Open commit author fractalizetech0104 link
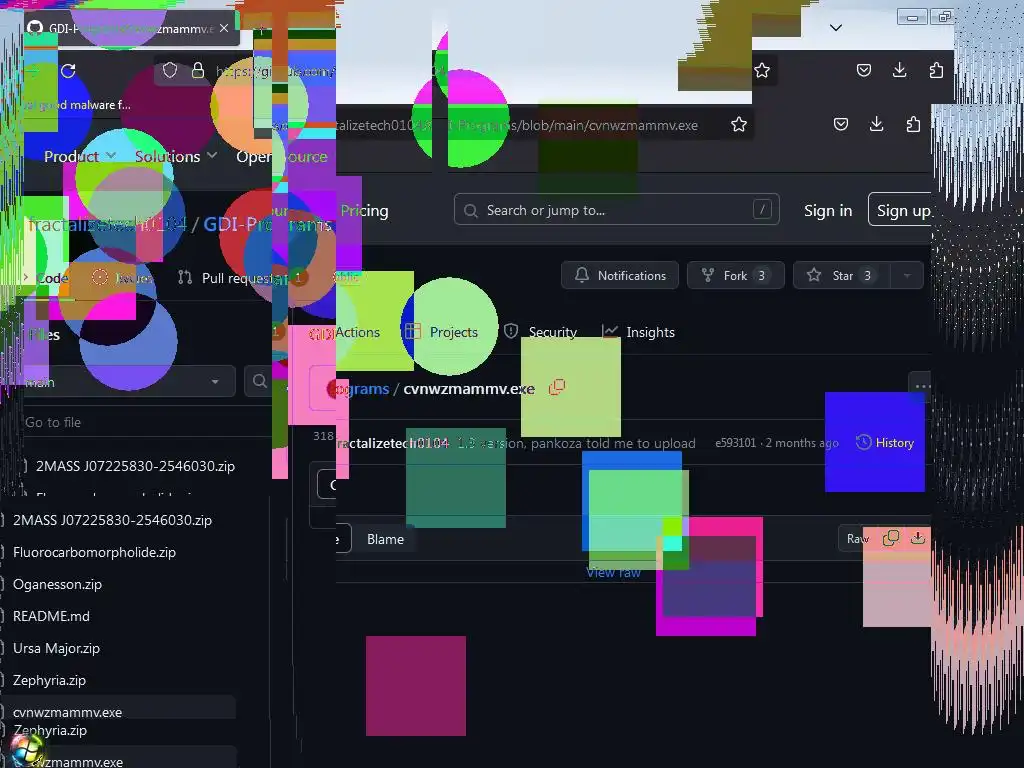 pyautogui.click(x=393, y=443)
